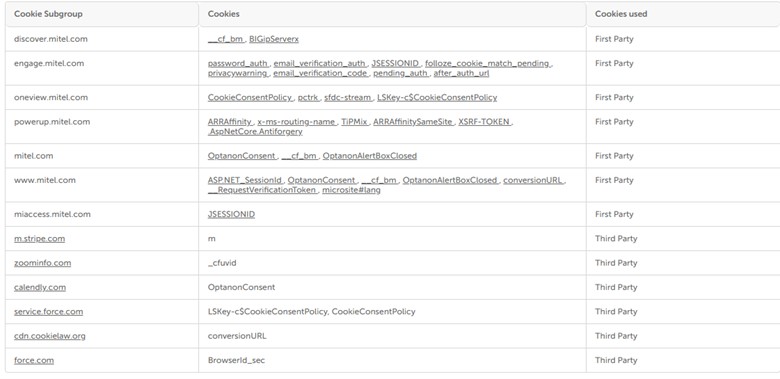Click First Party in powerup.mitel.com row

[x=614, y=122]
